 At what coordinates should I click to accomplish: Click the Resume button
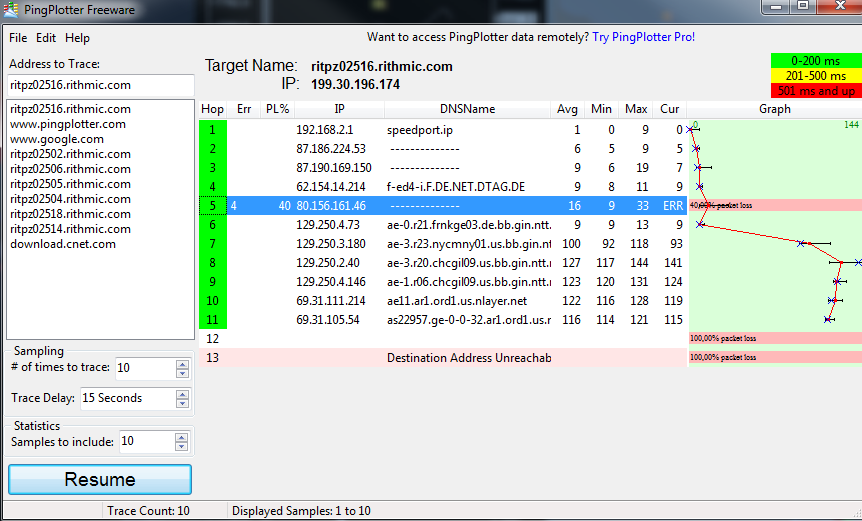(x=100, y=479)
